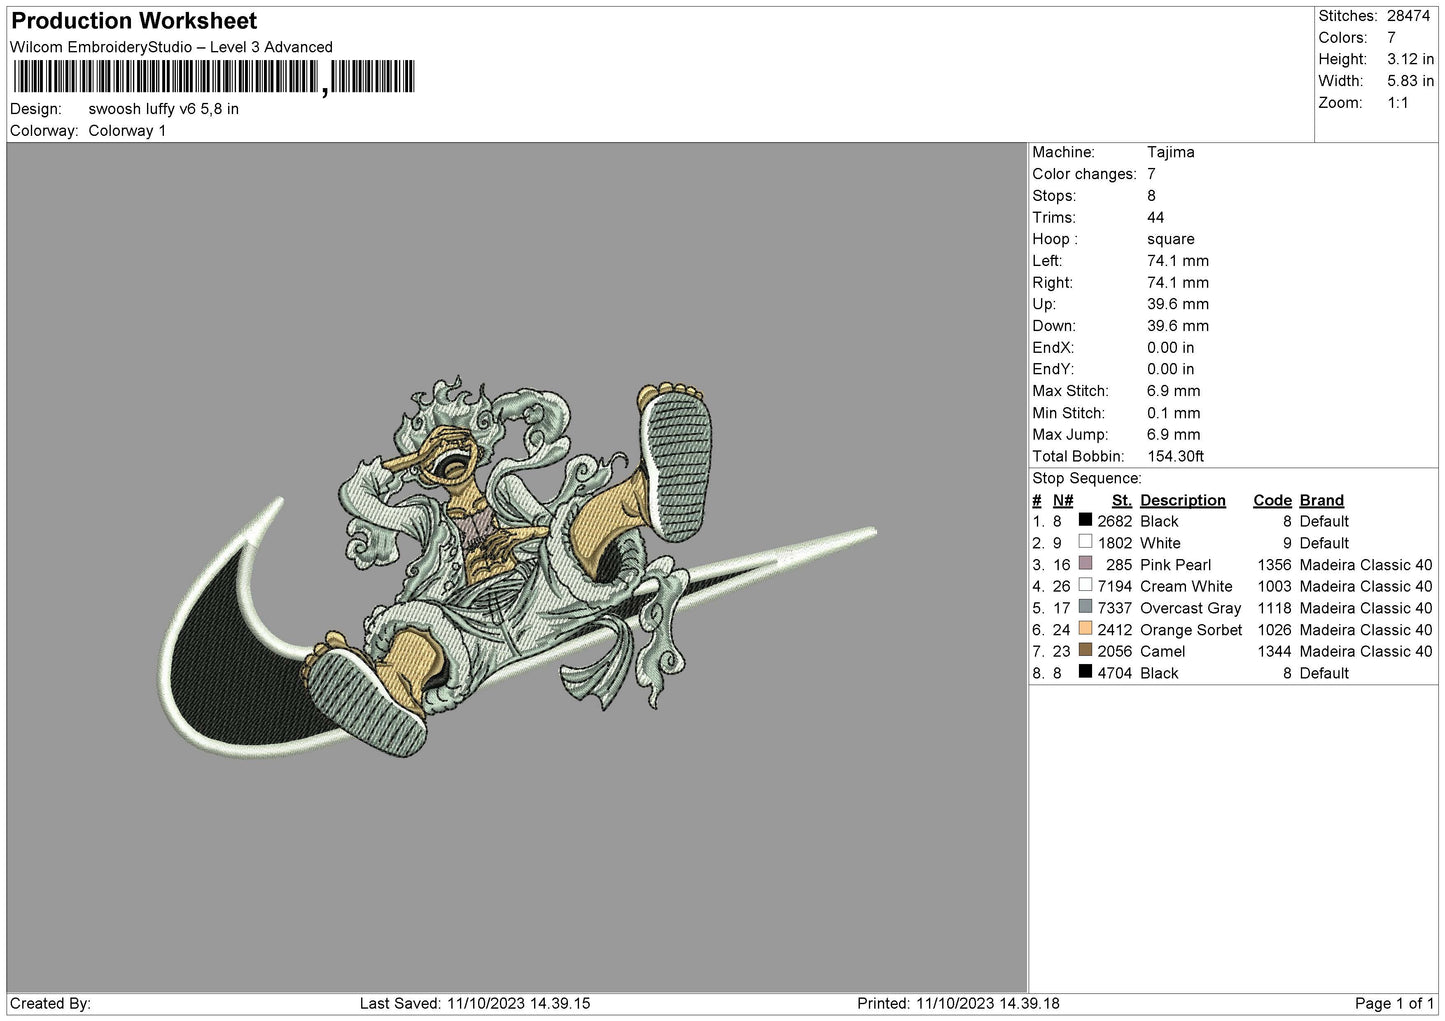Select the design name 'swoosh luffy v6 5,8 in'

pyautogui.click(x=163, y=109)
